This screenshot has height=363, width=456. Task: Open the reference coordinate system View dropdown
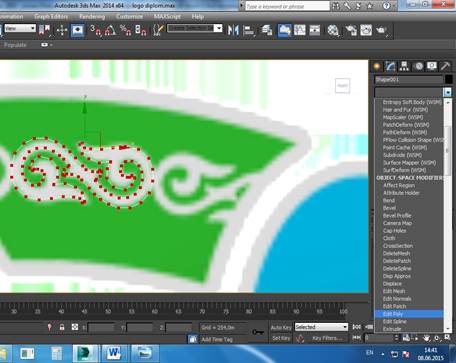(x=20, y=28)
